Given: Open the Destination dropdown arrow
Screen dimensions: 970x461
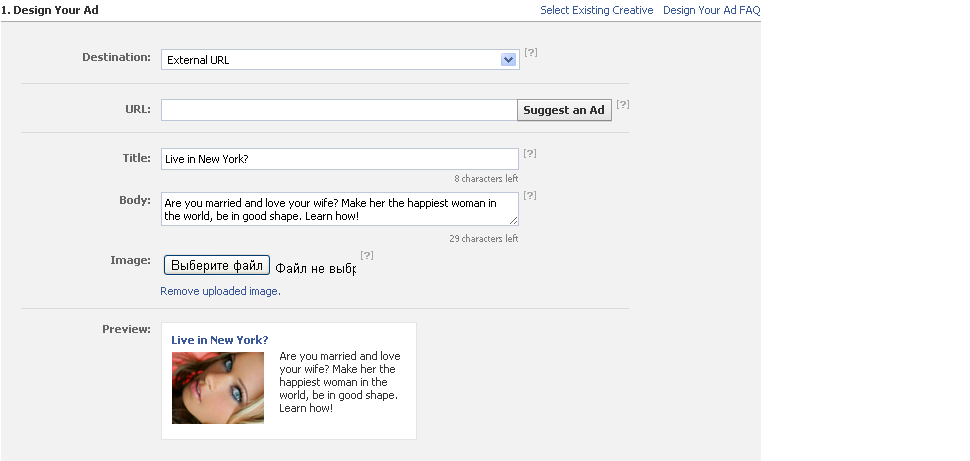Looking at the screenshot, I should pyautogui.click(x=508, y=60).
